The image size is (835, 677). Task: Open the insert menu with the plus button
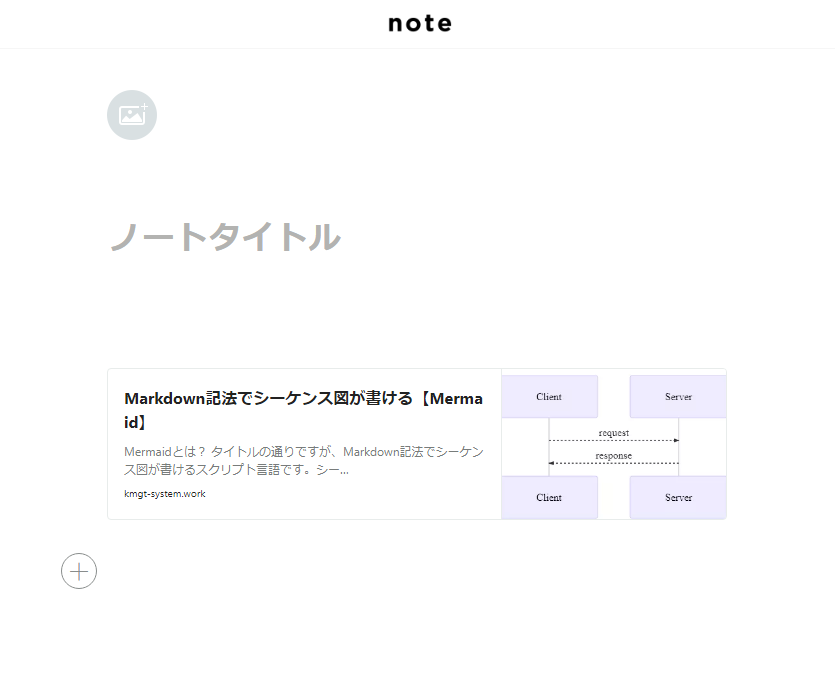tap(79, 572)
